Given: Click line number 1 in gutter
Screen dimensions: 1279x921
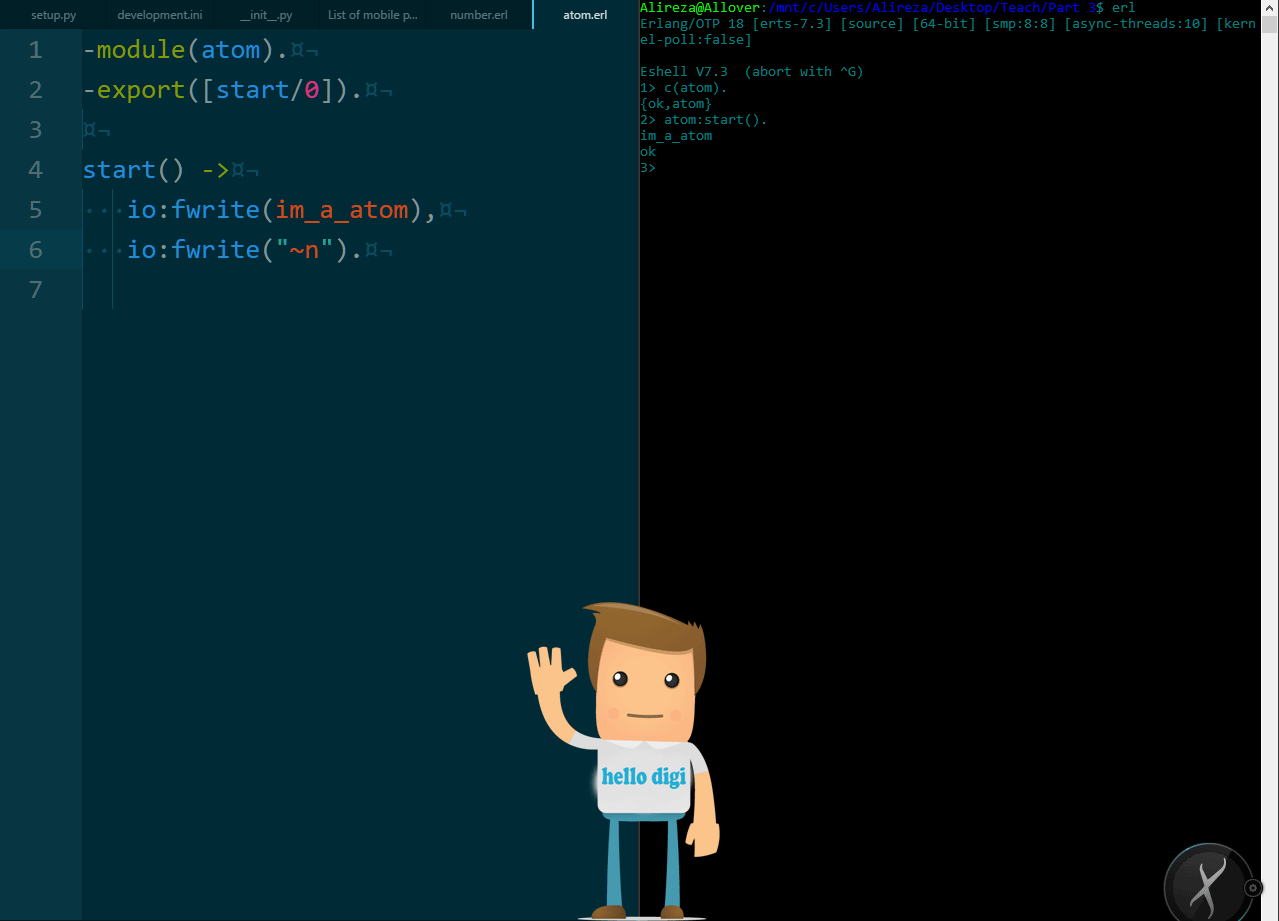Looking at the screenshot, I should [36, 50].
